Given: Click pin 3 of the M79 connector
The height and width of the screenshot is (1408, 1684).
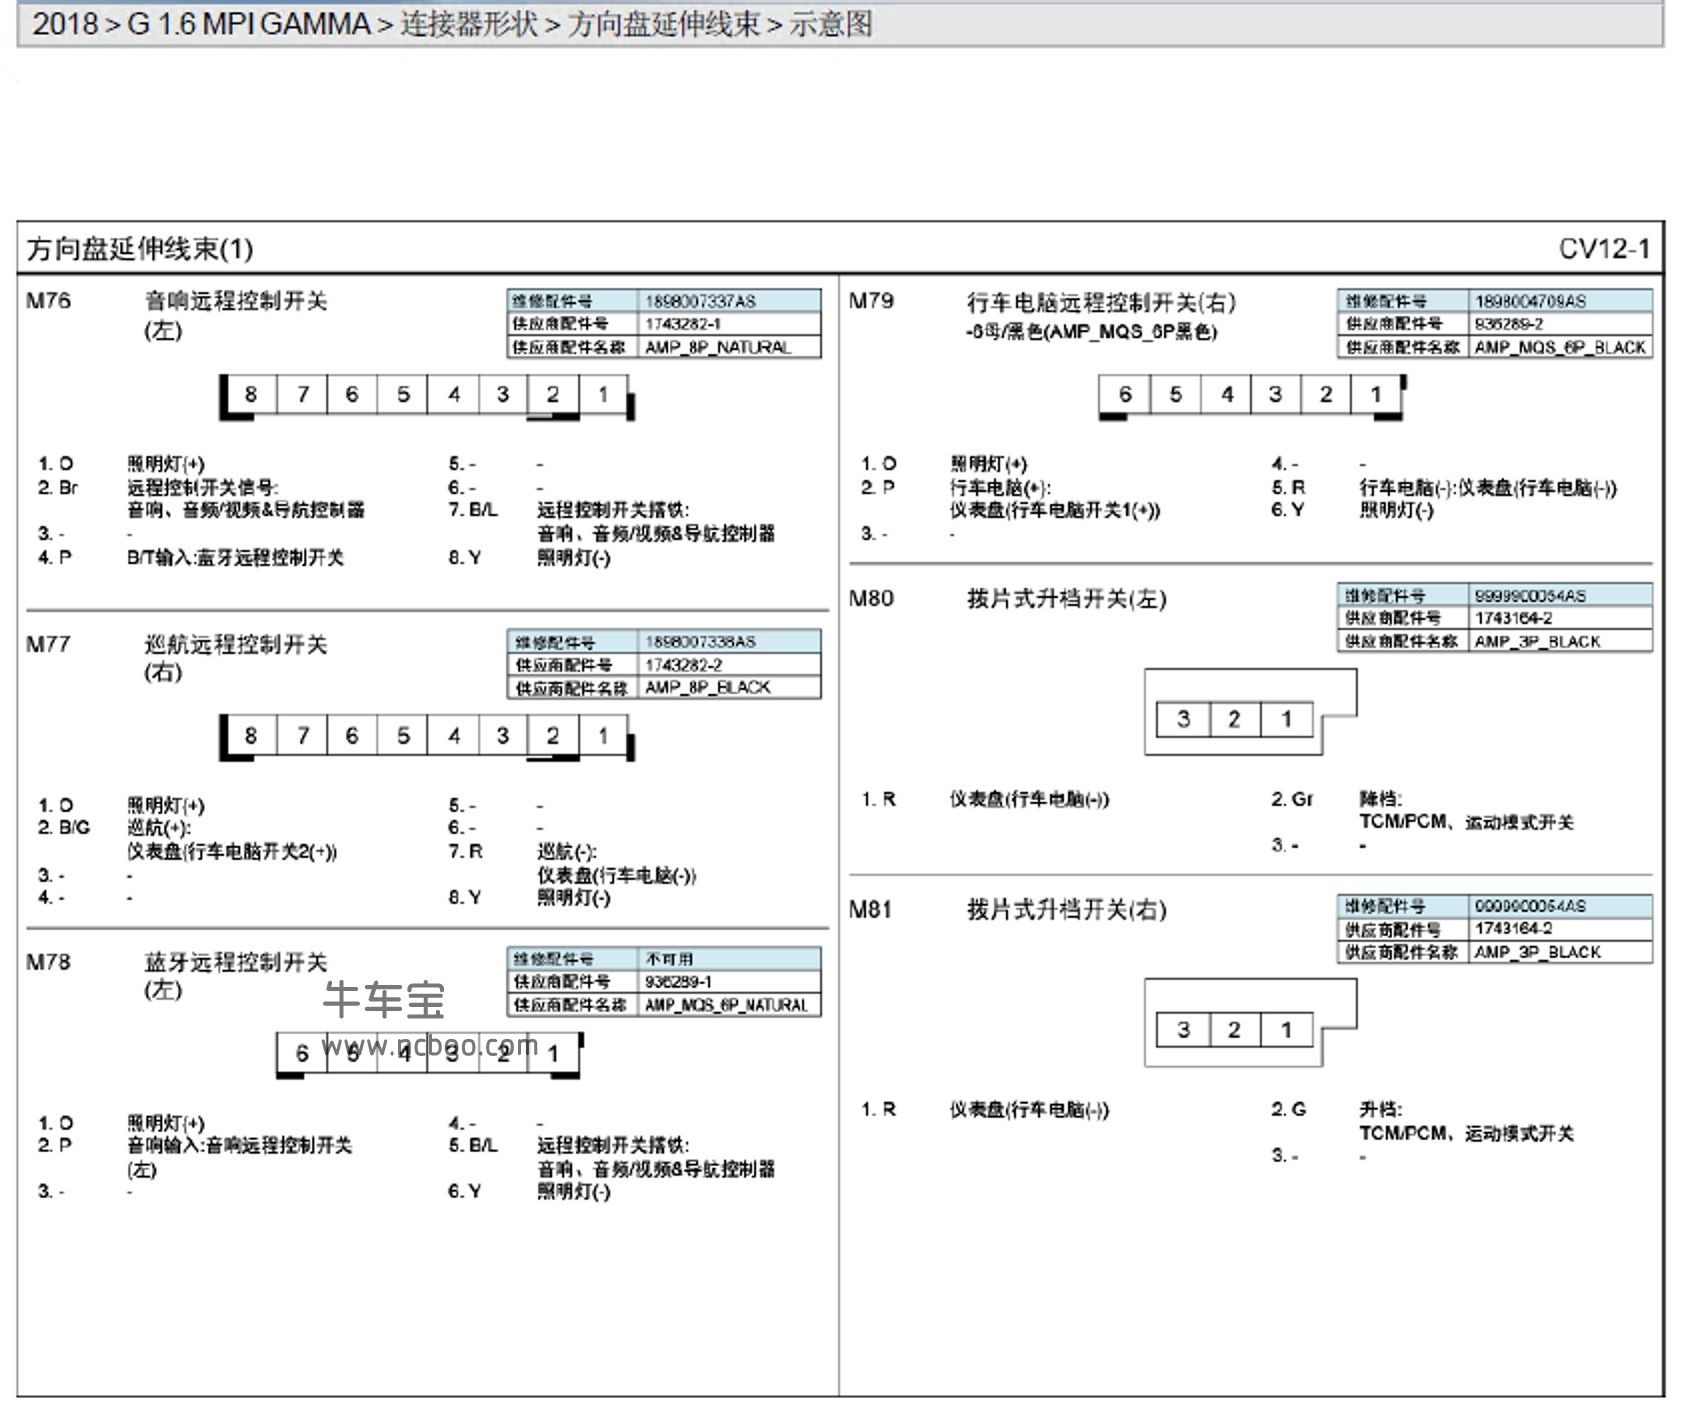Looking at the screenshot, I should pyautogui.click(x=1275, y=395).
